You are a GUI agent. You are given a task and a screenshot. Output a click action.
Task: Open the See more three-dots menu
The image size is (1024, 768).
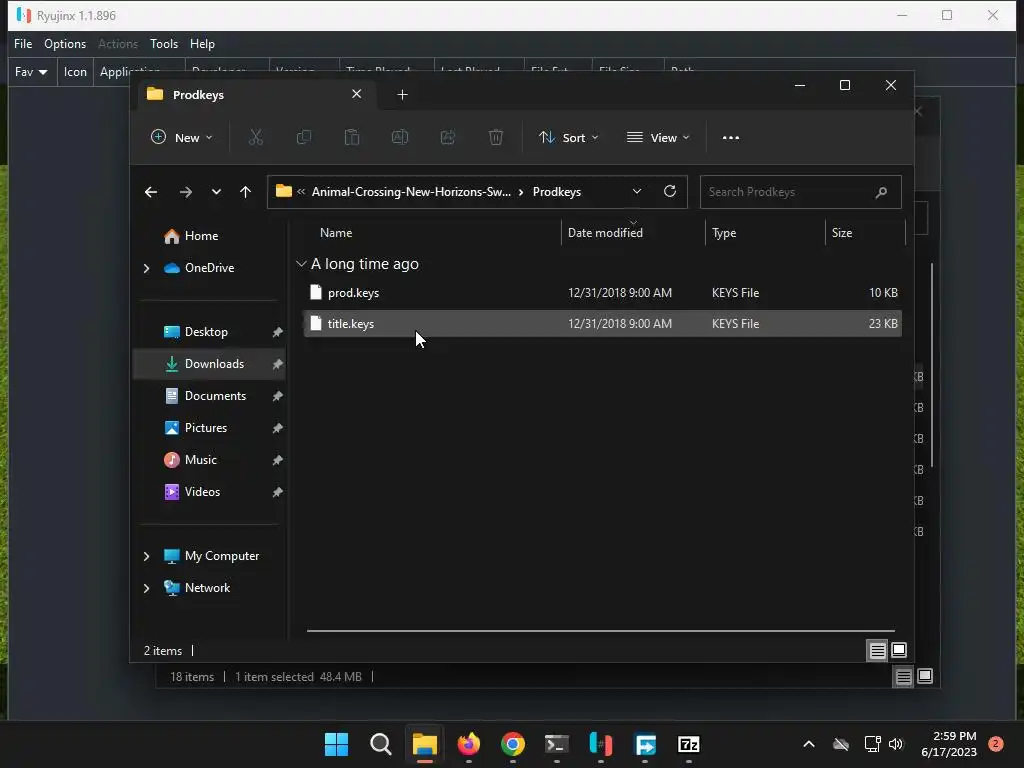731,138
